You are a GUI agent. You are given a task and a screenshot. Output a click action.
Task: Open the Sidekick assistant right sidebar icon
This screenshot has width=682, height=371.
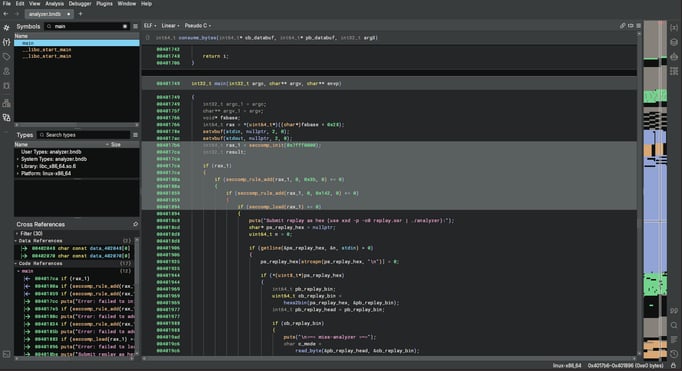click(x=674, y=57)
